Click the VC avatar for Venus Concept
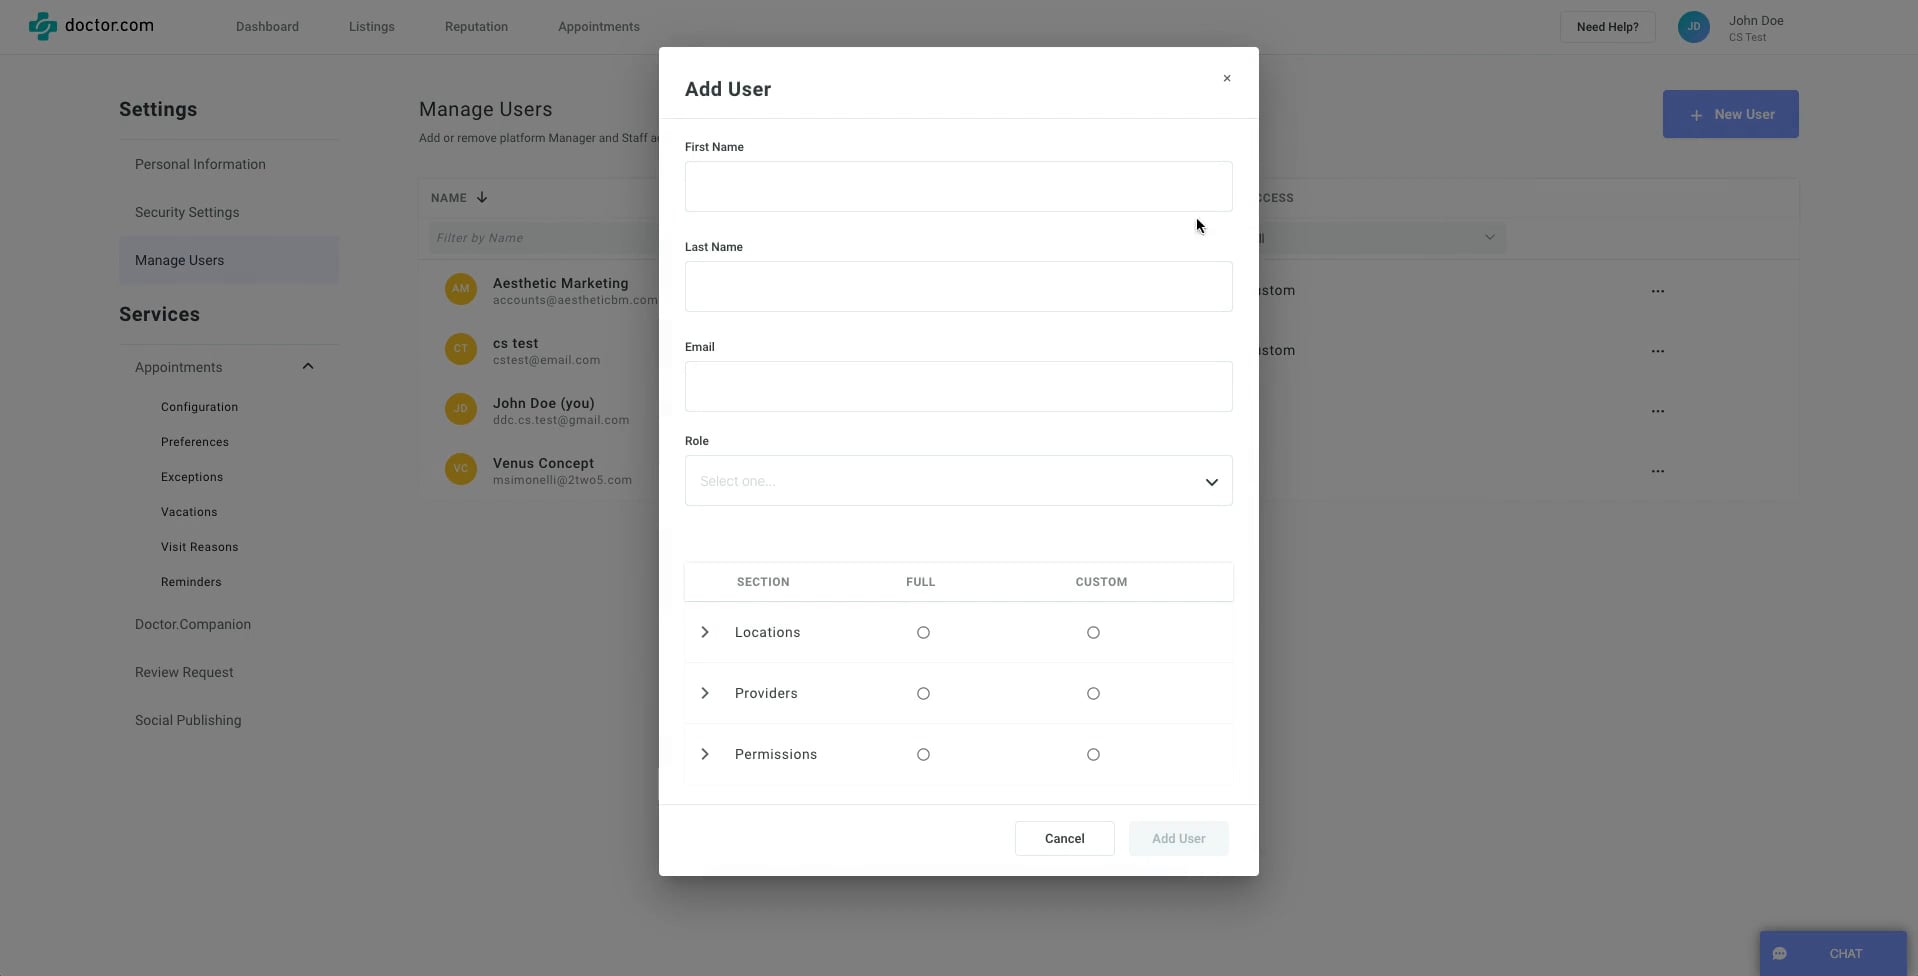This screenshot has height=976, width=1918. [460, 469]
